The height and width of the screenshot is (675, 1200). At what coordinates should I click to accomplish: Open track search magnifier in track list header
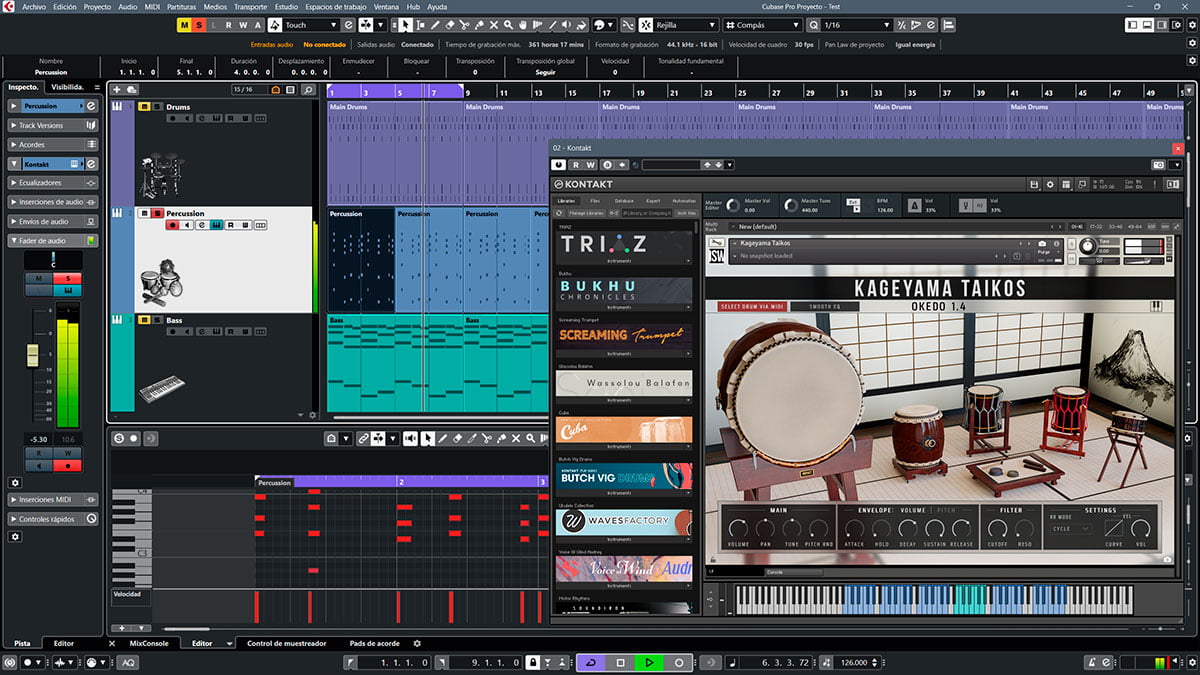pyautogui.click(x=309, y=90)
